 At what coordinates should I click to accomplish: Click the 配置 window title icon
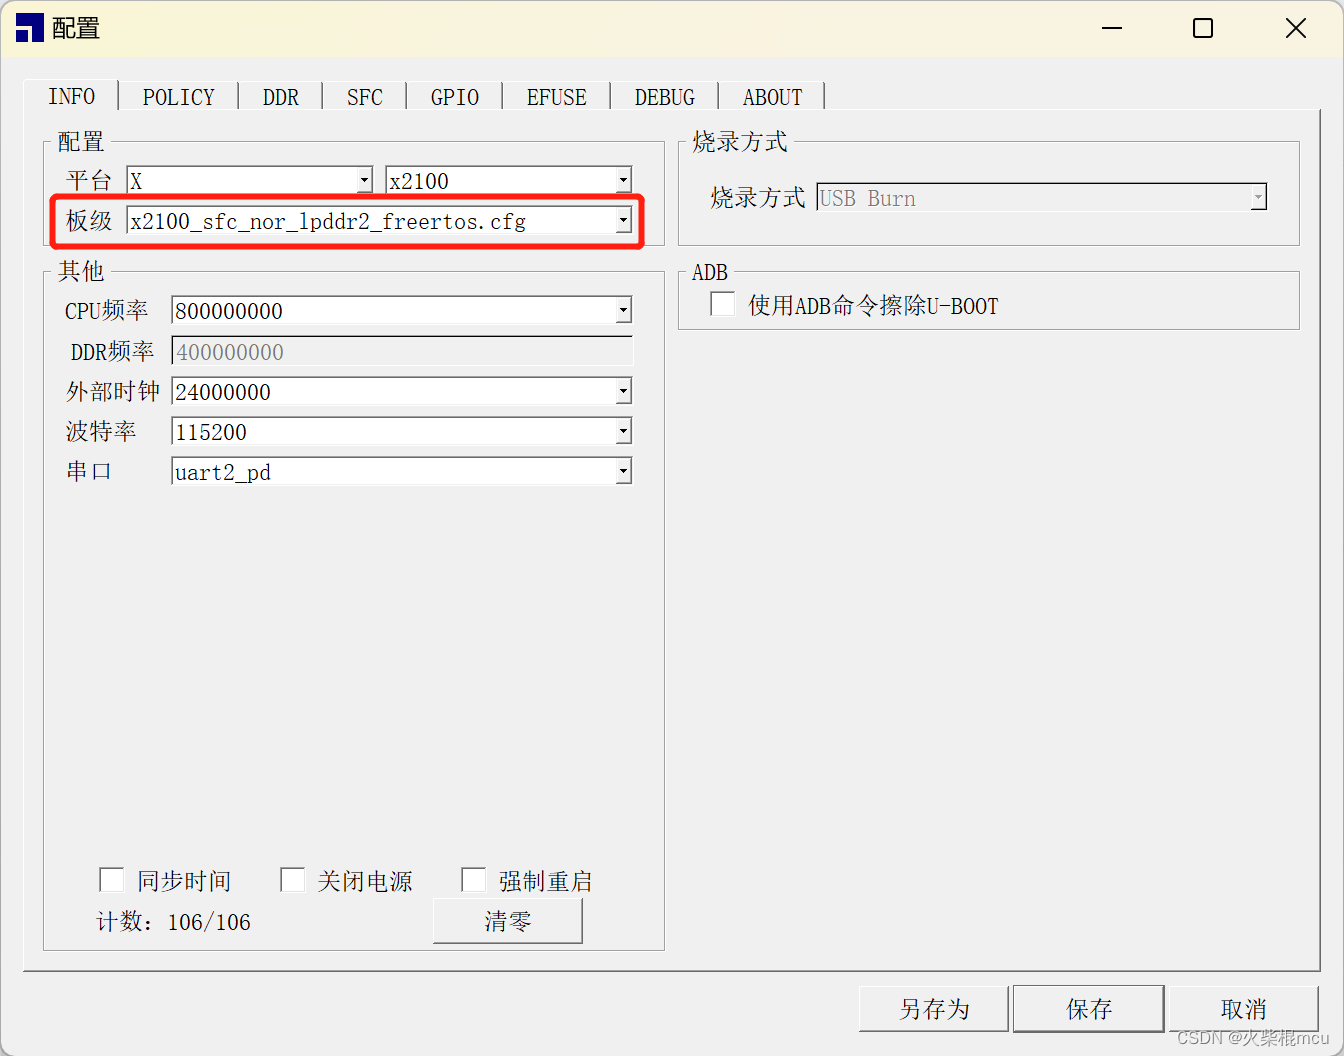tap(30, 29)
